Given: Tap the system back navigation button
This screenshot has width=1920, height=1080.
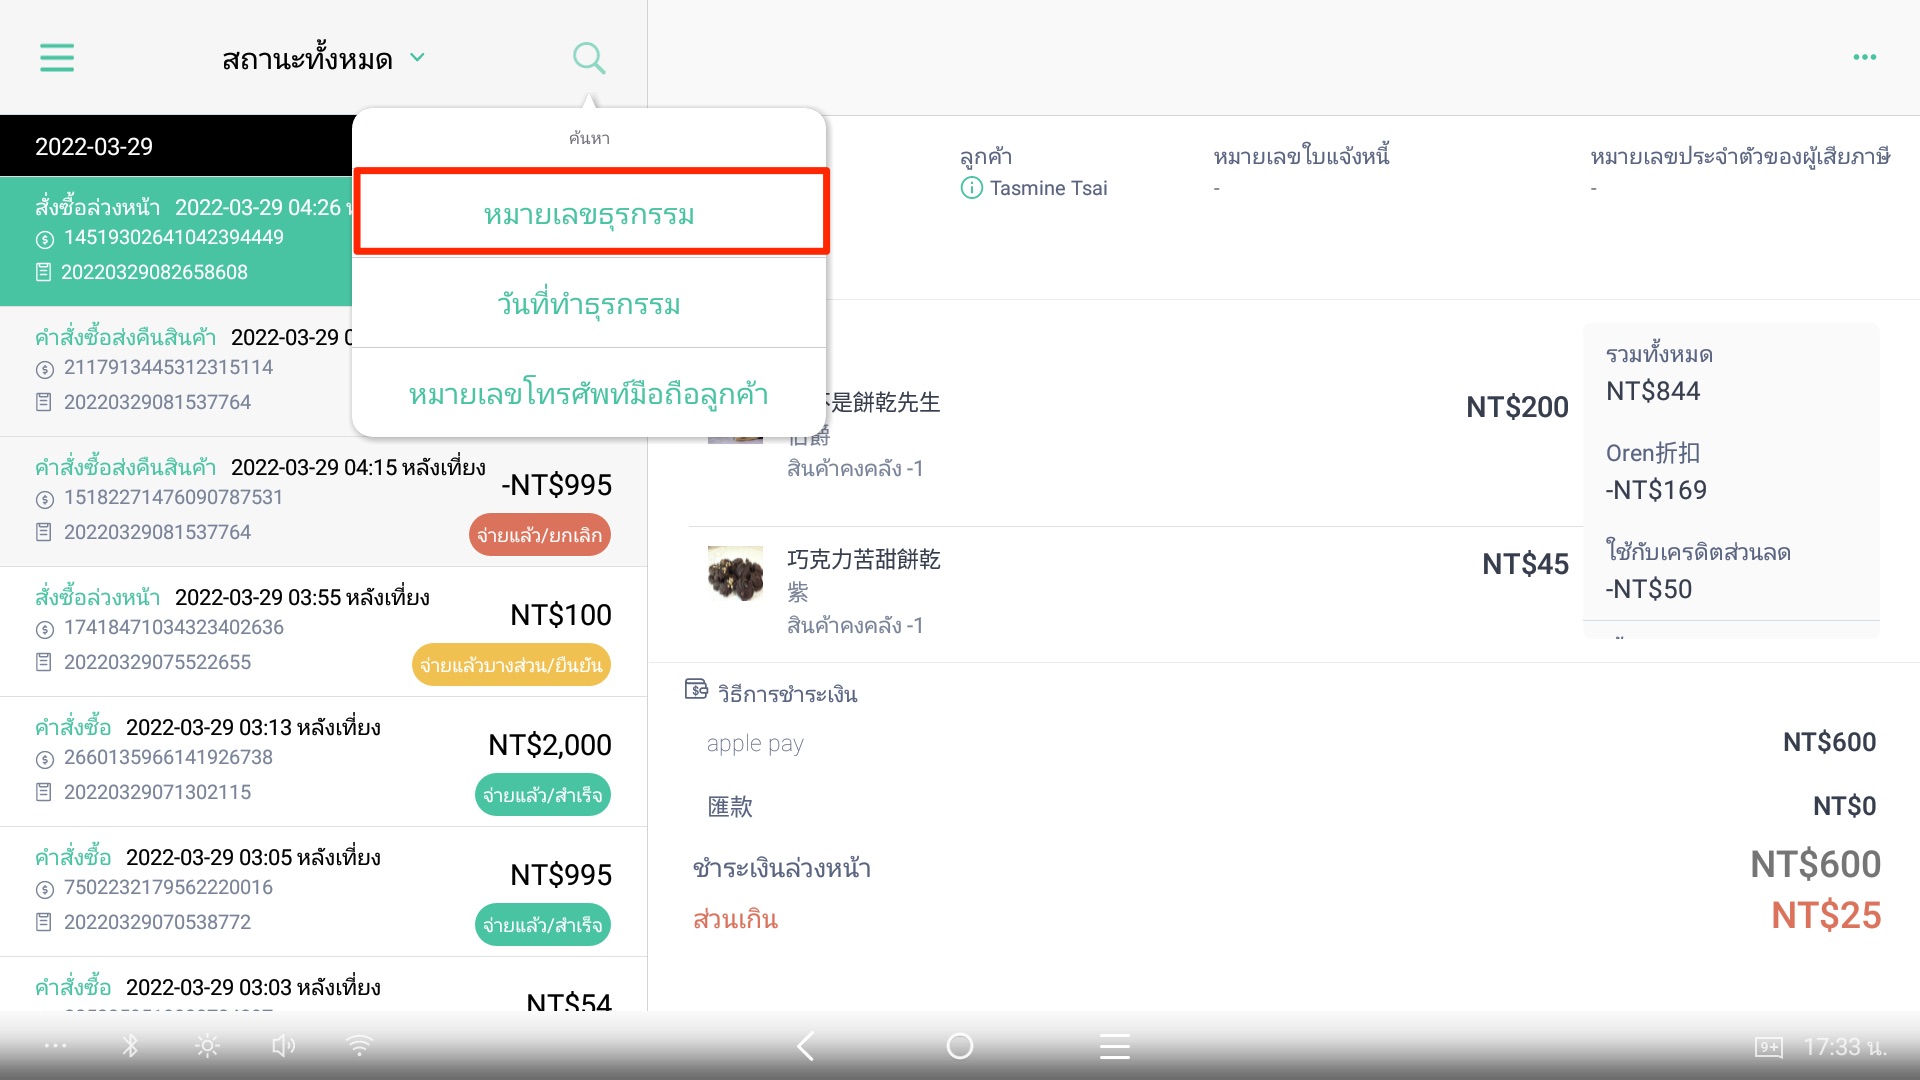Looking at the screenshot, I should (806, 1046).
